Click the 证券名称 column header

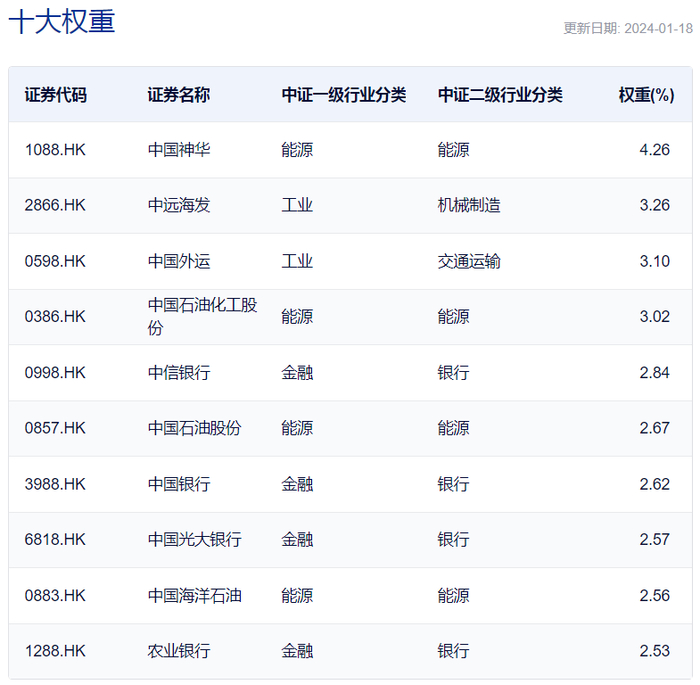click(x=179, y=95)
